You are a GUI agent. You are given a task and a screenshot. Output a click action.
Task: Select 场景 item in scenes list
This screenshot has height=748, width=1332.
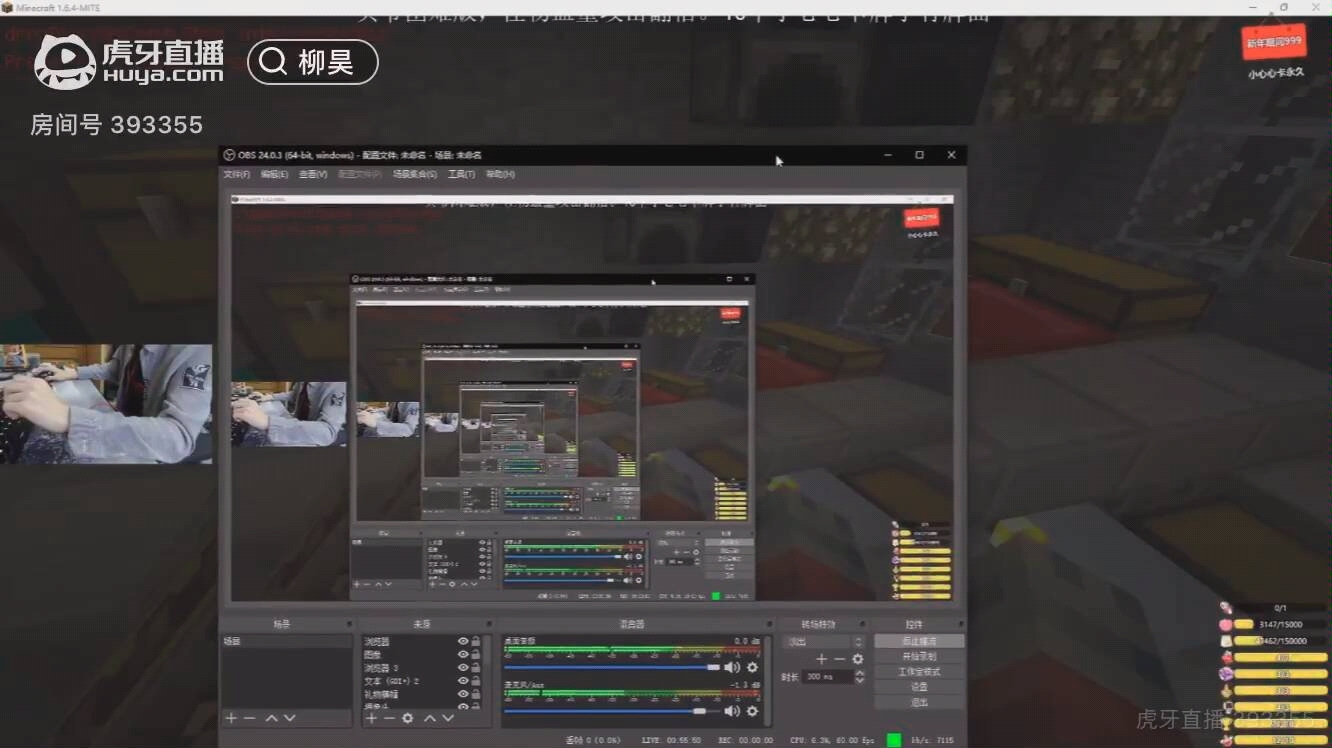[x=286, y=641]
